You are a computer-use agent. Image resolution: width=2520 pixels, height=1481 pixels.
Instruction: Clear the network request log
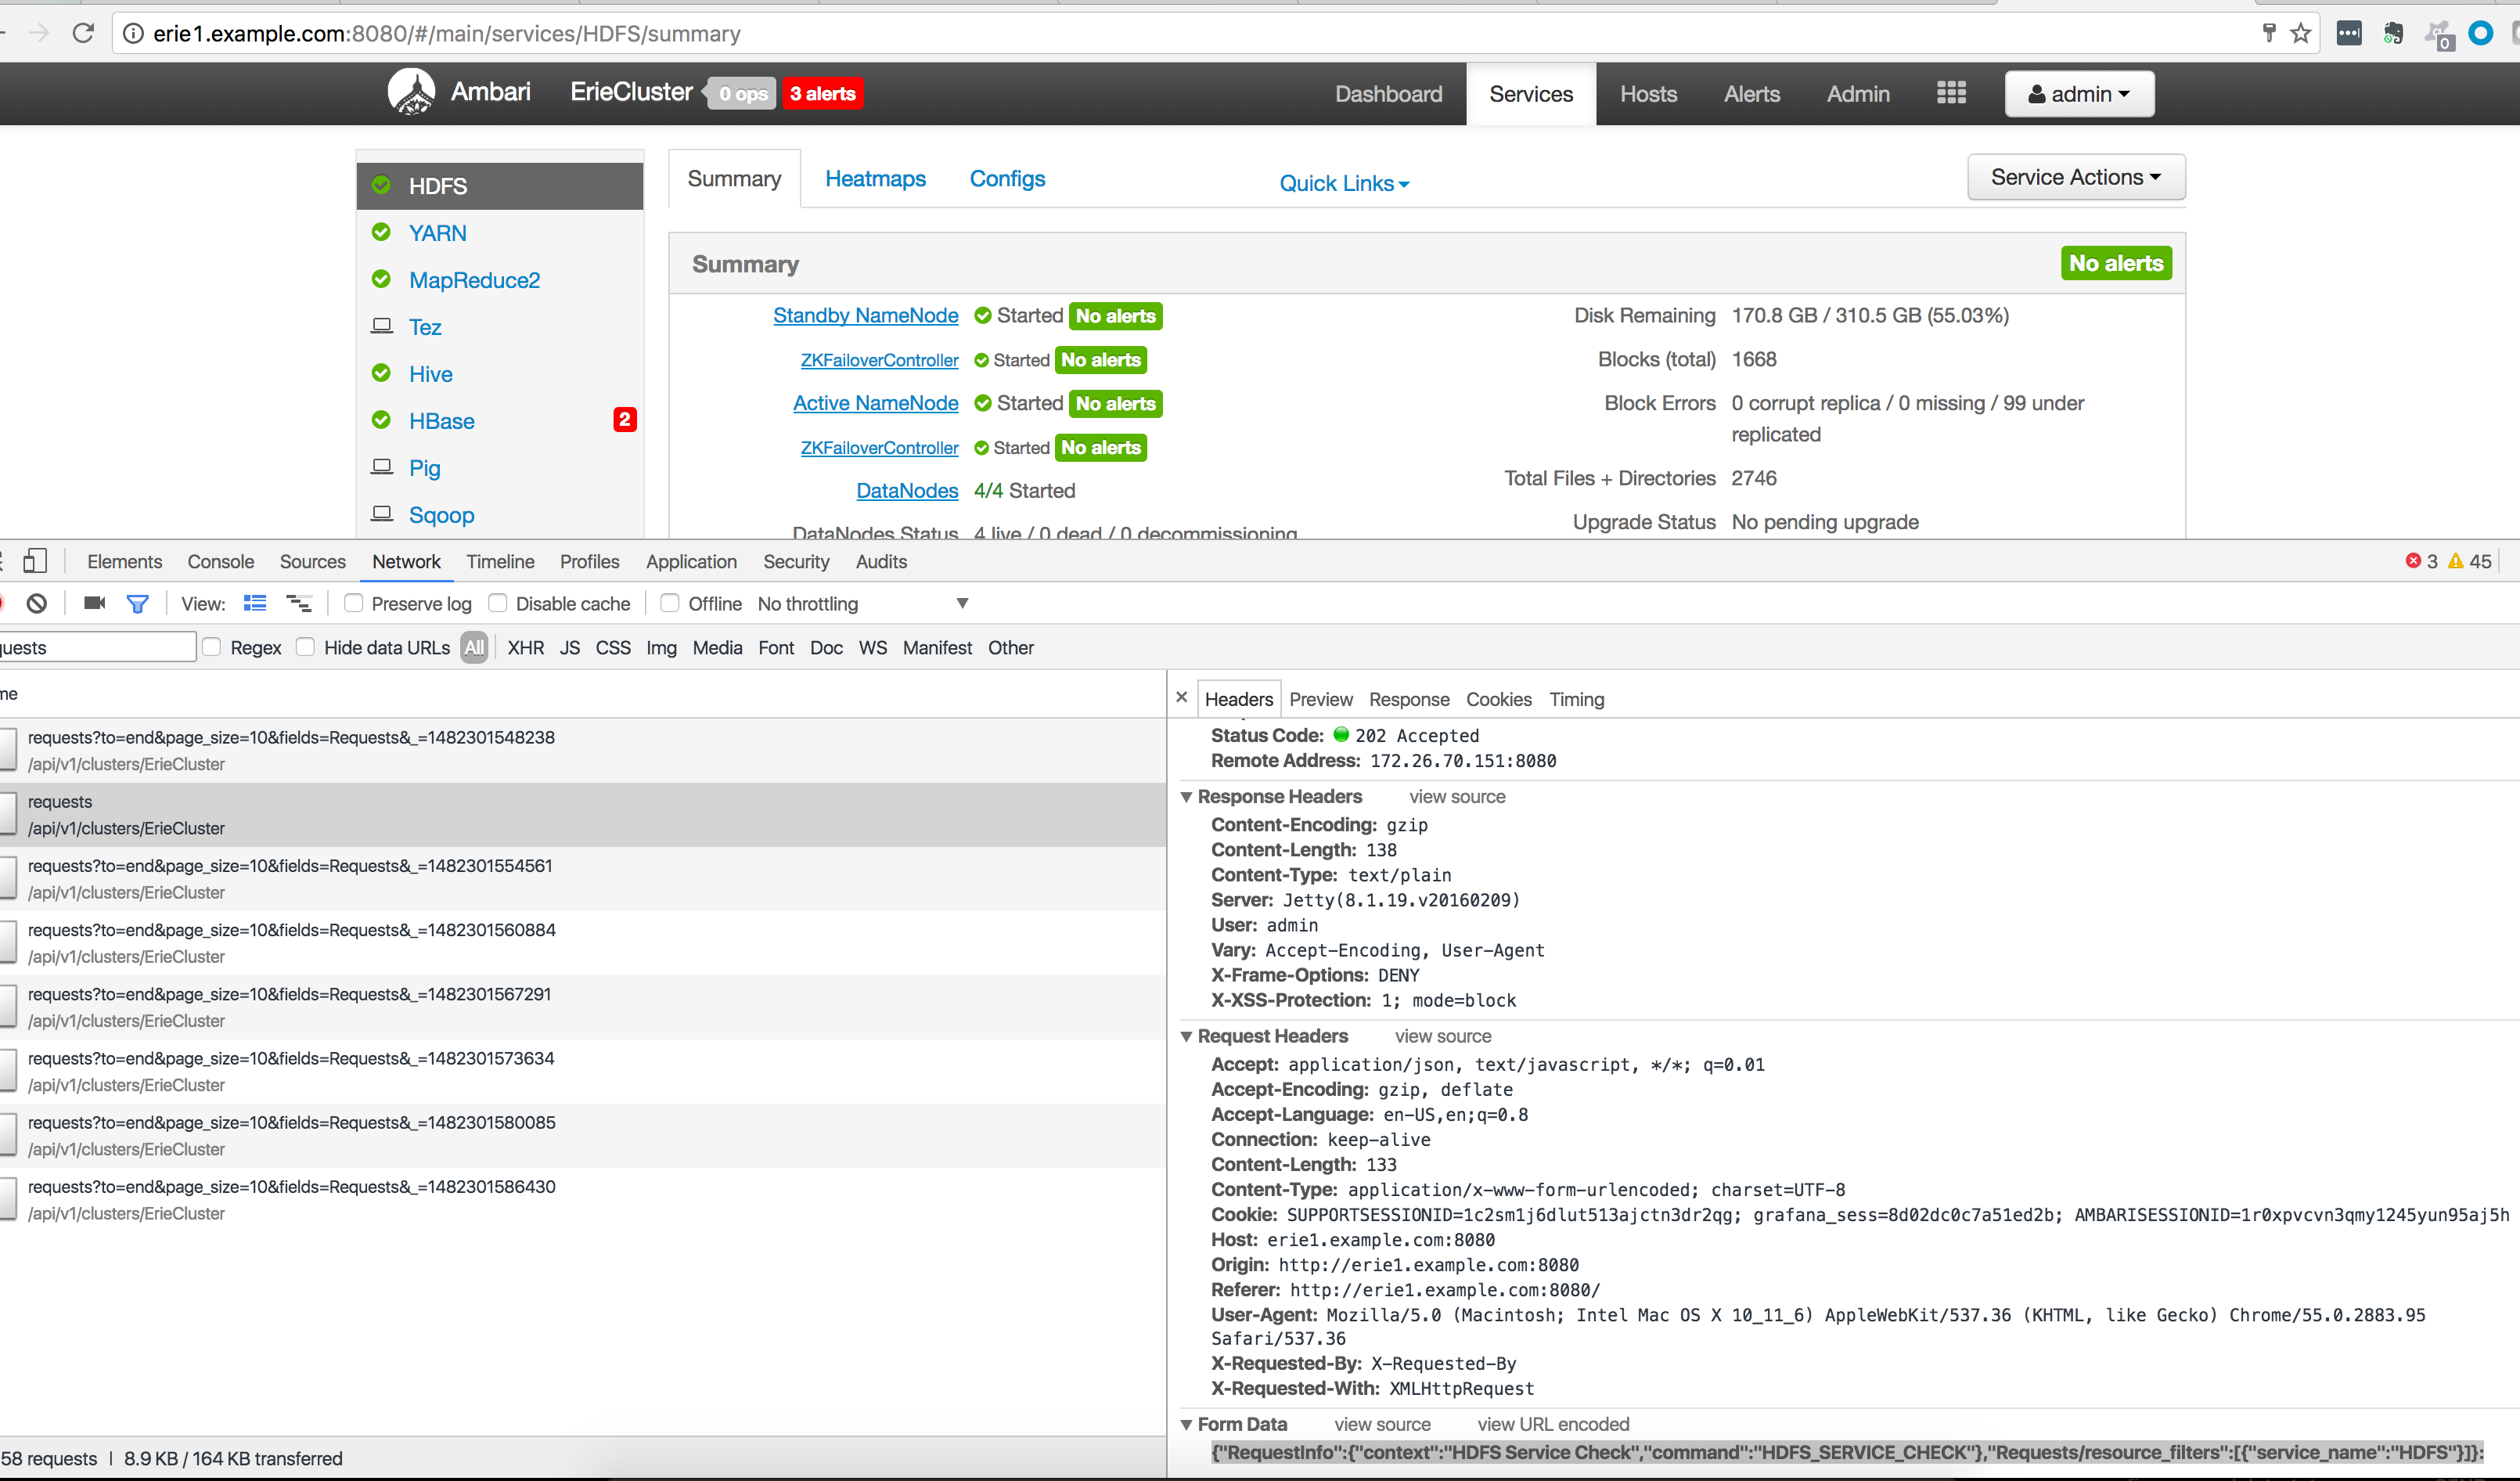coord(37,603)
